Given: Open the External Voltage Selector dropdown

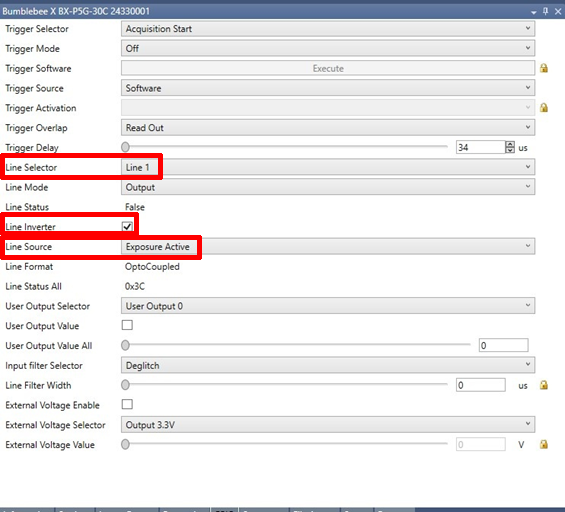Looking at the screenshot, I should click(328, 425).
